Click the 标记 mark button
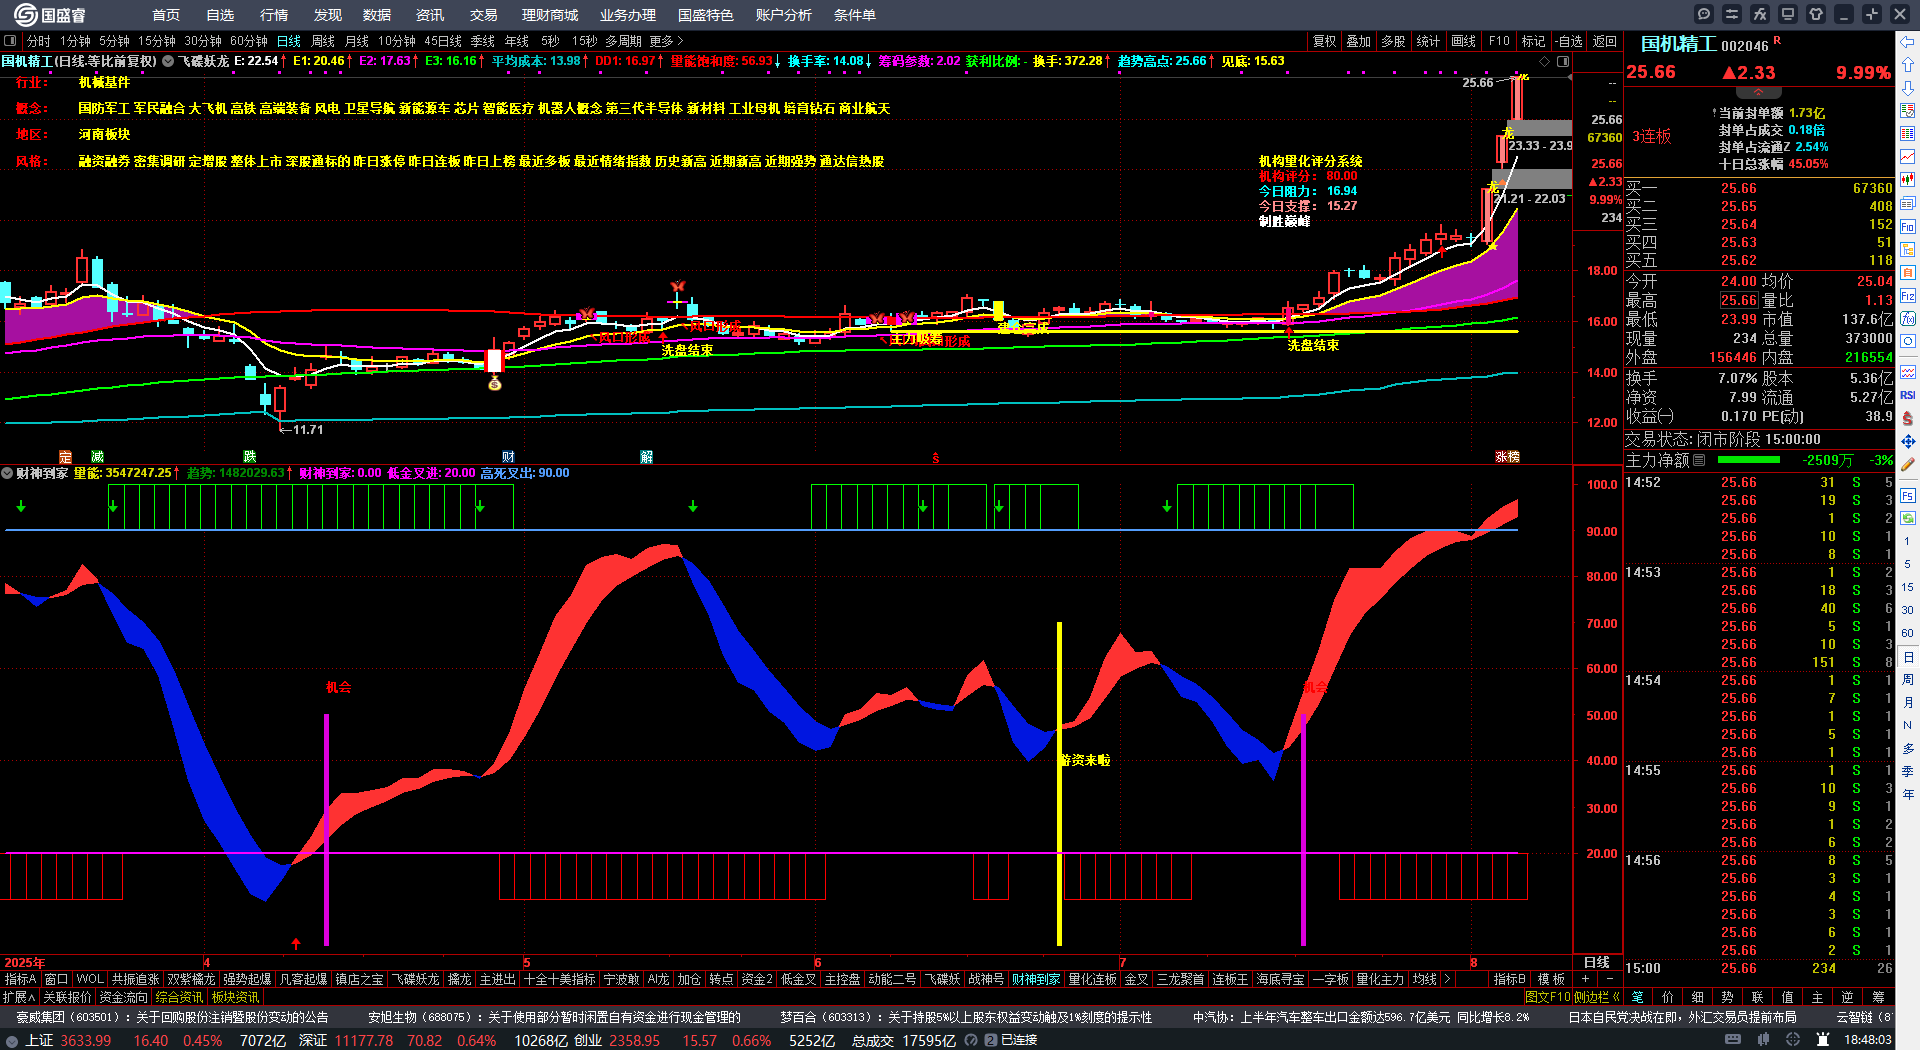 point(1533,41)
